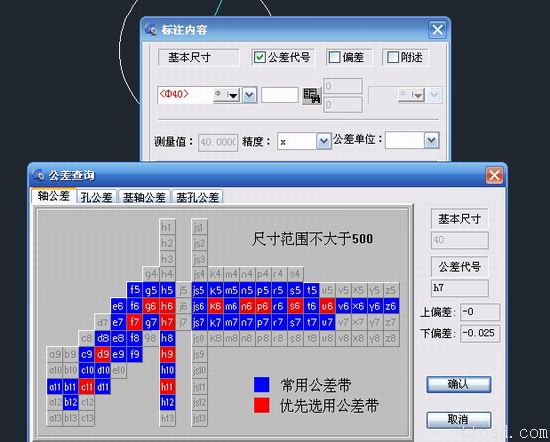
Task: Select the red p6 tolerance cell
Action: (263, 306)
